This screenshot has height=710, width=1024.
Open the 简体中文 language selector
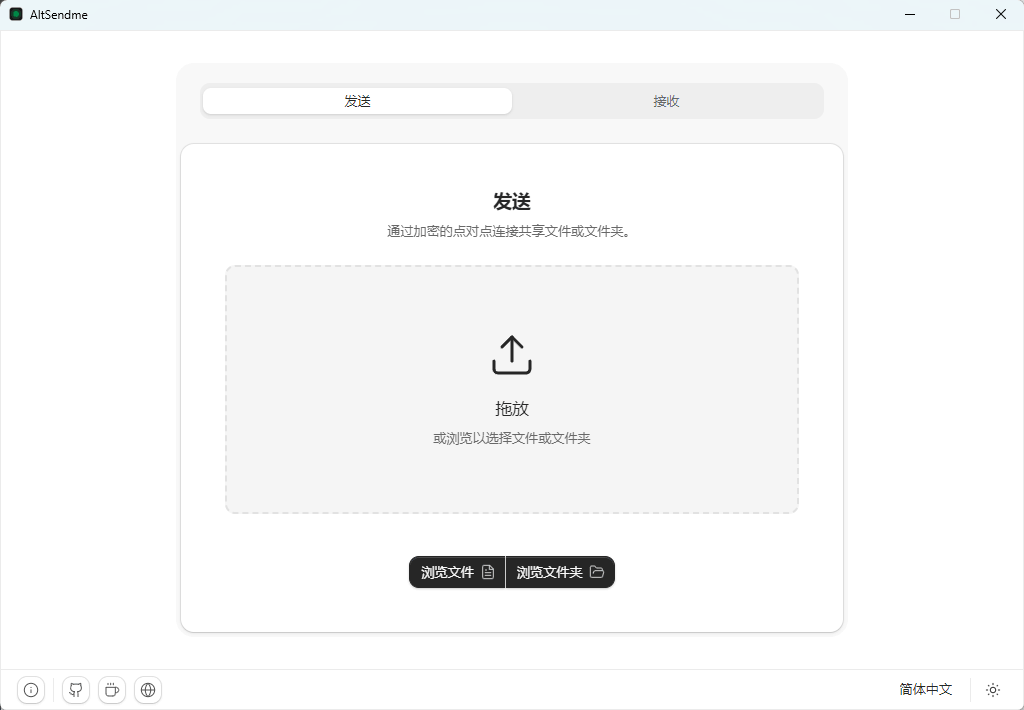click(x=925, y=690)
